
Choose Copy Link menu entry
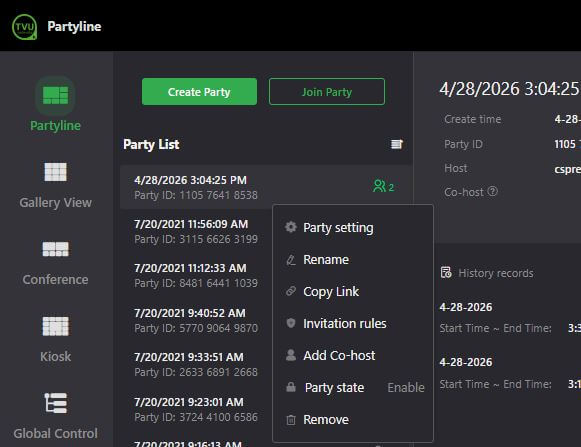(353, 291)
